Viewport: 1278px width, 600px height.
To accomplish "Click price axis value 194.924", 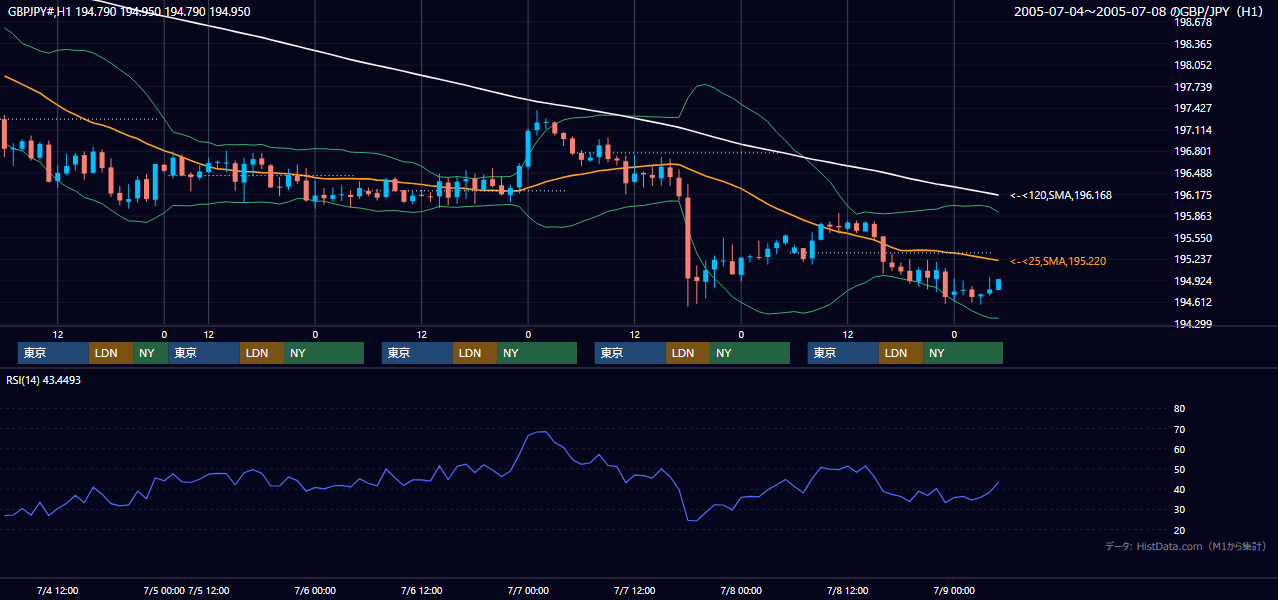I will click(1192, 281).
